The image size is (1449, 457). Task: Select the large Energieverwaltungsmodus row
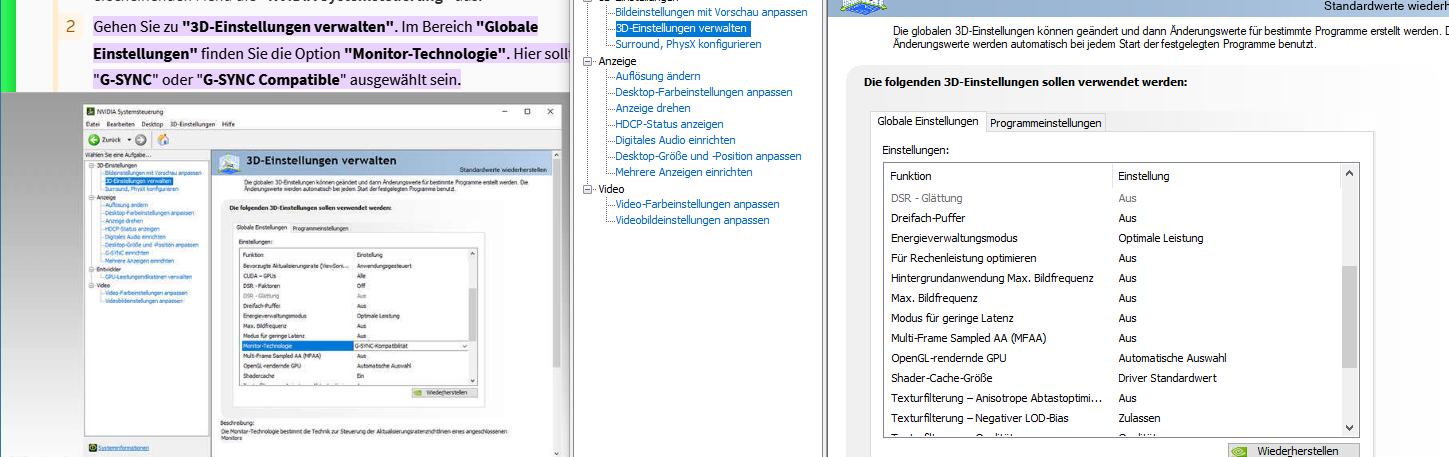click(1112, 238)
